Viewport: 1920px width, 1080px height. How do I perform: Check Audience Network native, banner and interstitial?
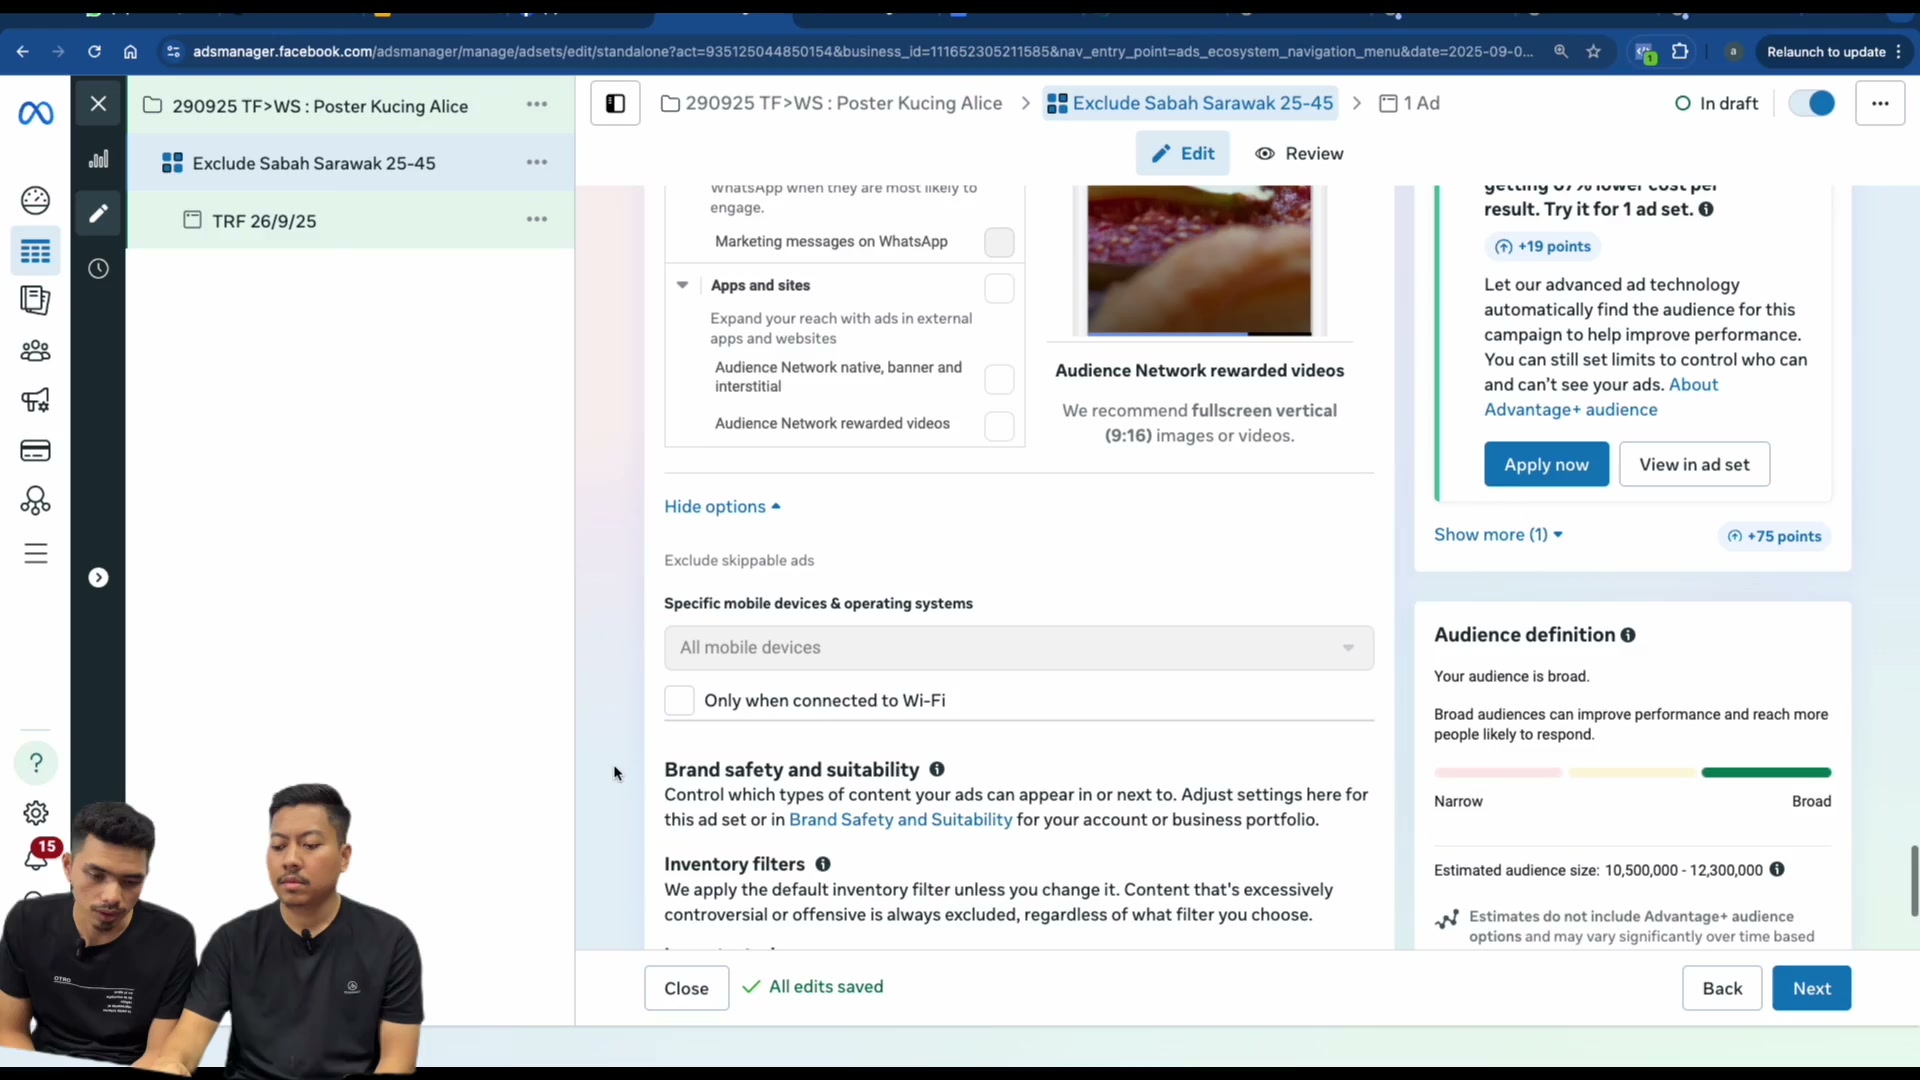point(999,379)
